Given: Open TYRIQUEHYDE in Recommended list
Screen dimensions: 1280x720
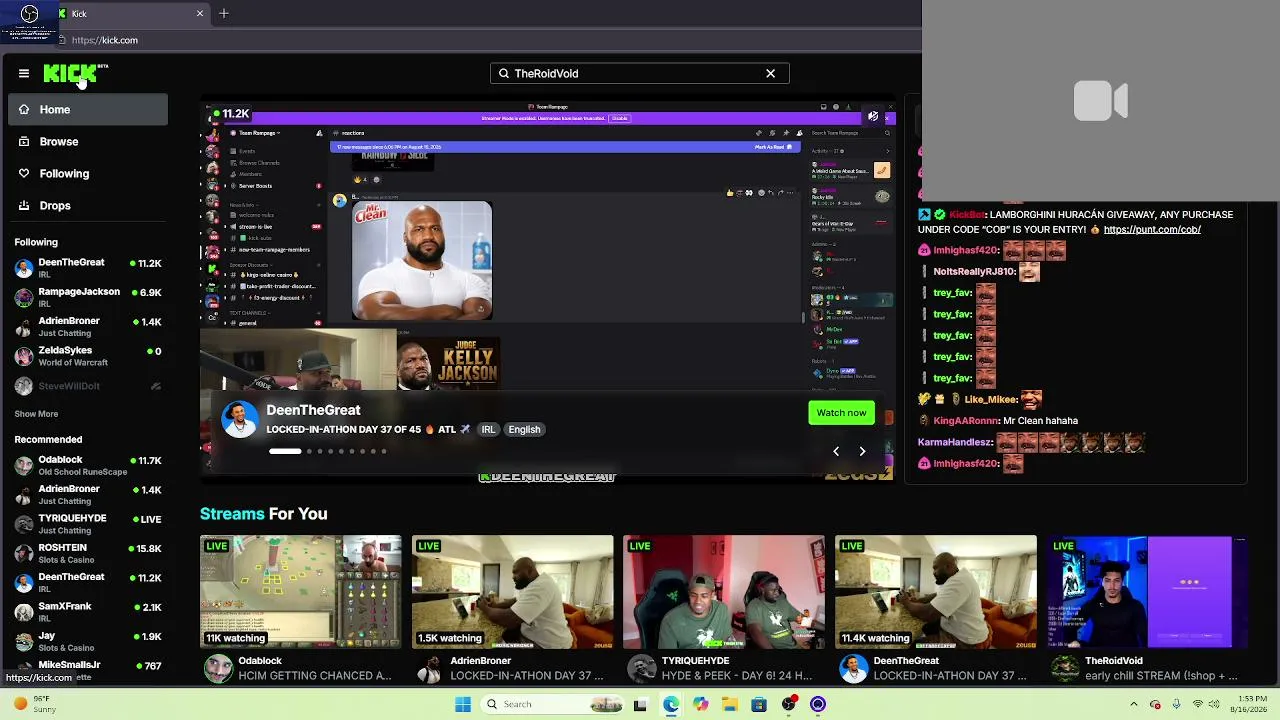Looking at the screenshot, I should 88,524.
